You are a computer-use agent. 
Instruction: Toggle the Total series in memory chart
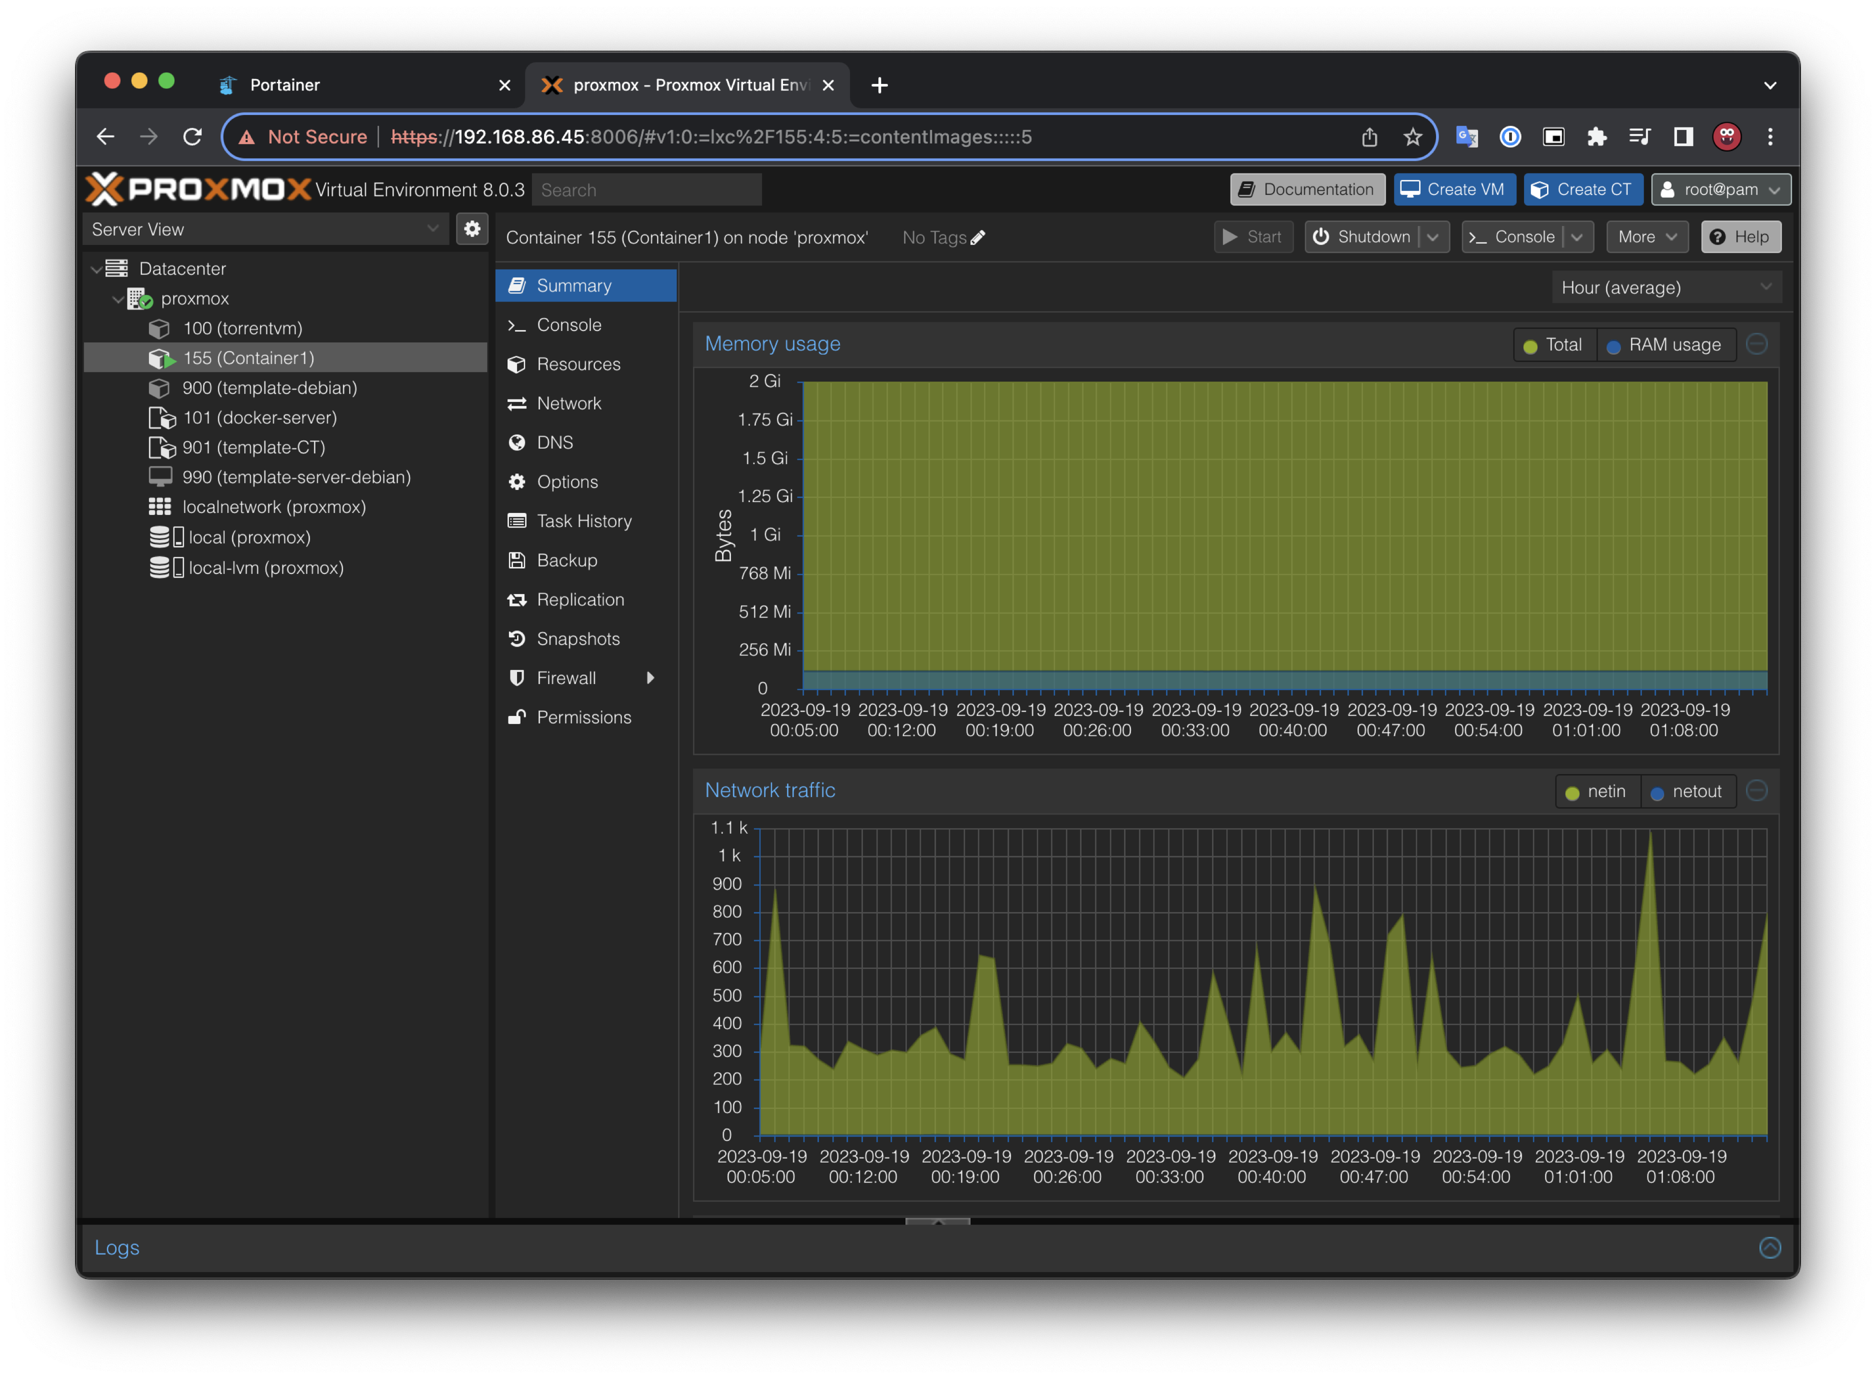(x=1554, y=345)
